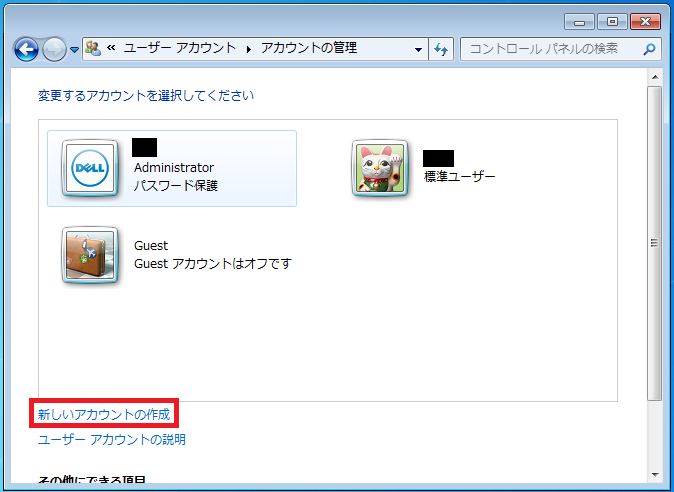Click the Guest account name
This screenshot has height=492, width=674.
click(x=151, y=246)
